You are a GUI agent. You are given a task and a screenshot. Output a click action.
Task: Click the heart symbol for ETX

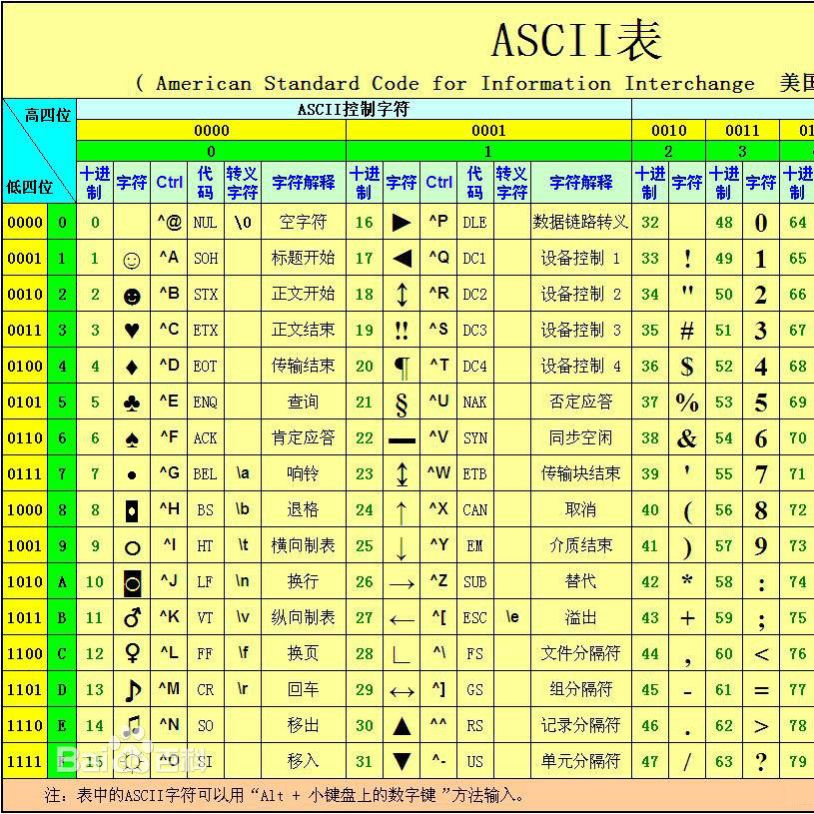131,330
